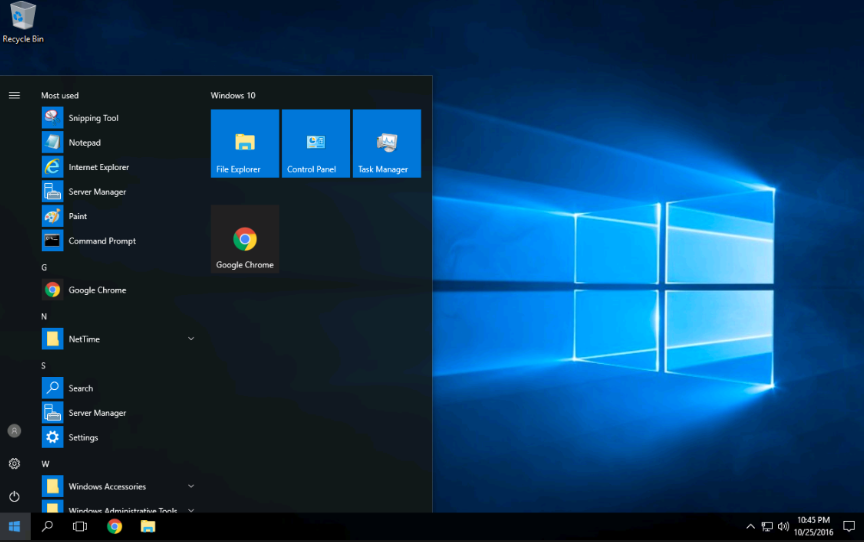Click the File Explorer tile
The height and width of the screenshot is (542, 864).
coord(245,143)
